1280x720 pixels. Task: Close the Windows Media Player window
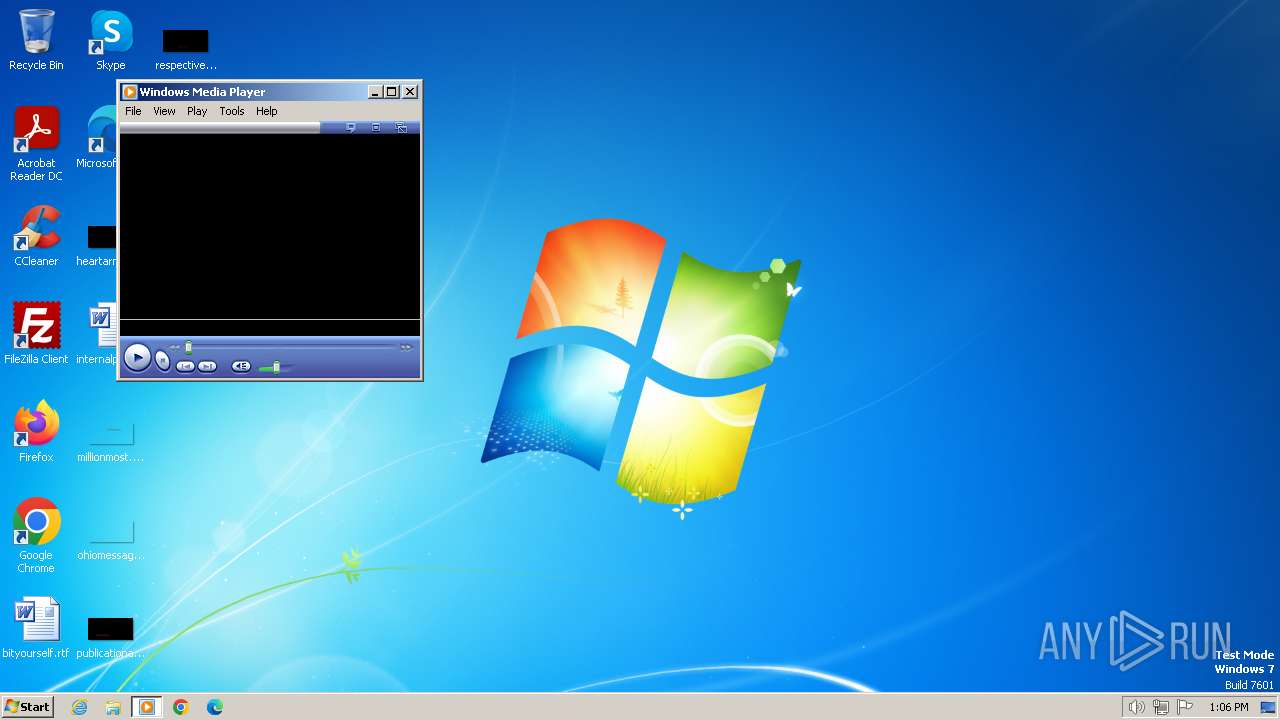pyautogui.click(x=410, y=92)
